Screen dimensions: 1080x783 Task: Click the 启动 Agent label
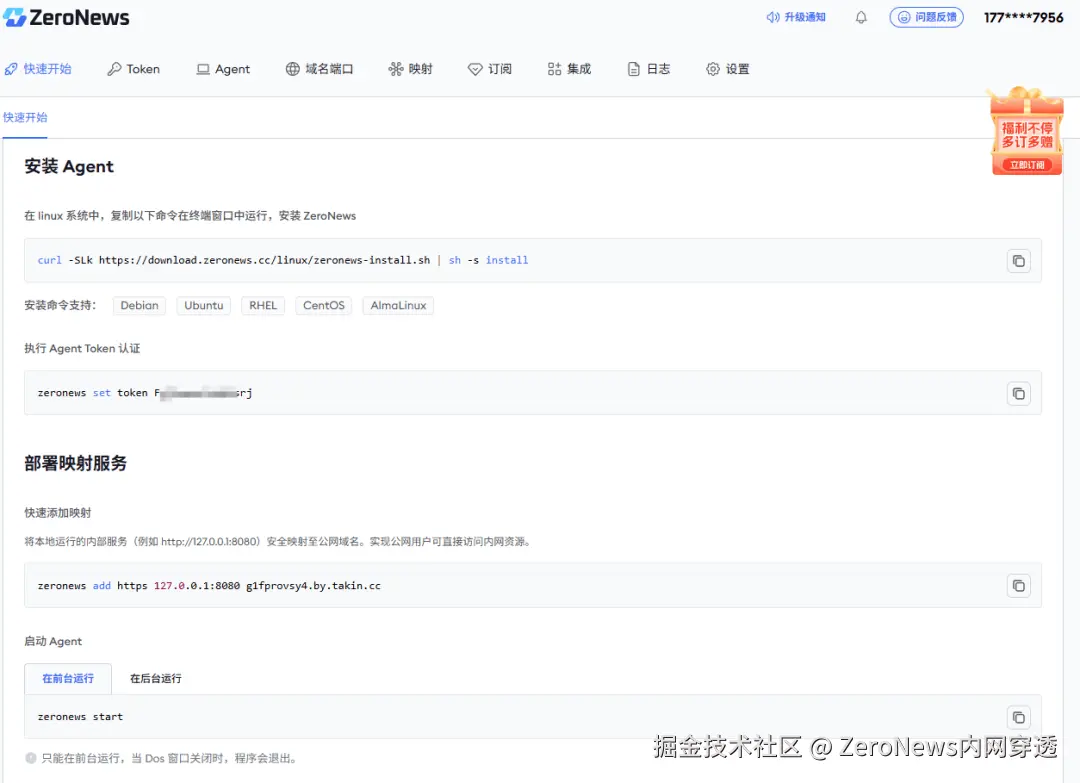click(x=53, y=642)
